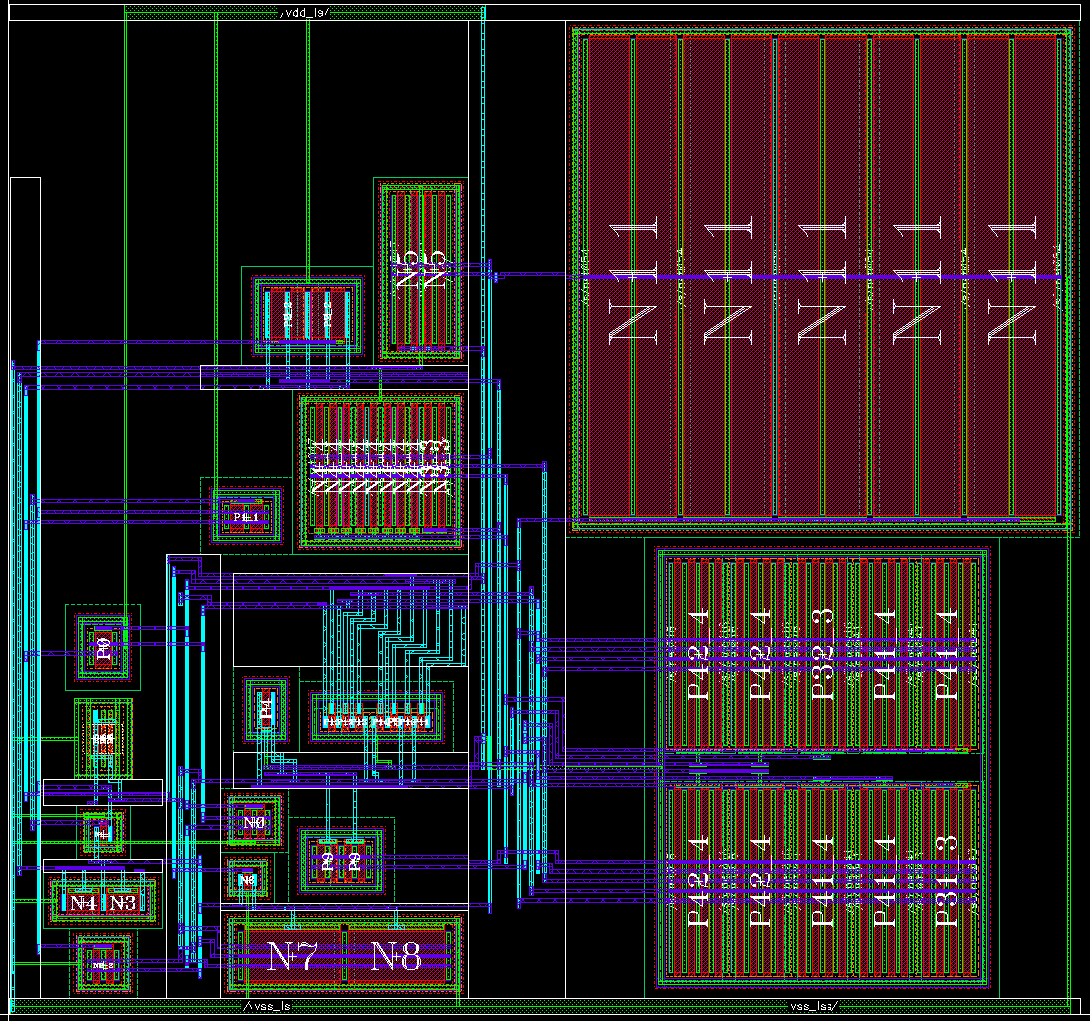Viewport: 1090px width, 1021px height.
Task: Pick the N3 device instance
Action: point(123,903)
